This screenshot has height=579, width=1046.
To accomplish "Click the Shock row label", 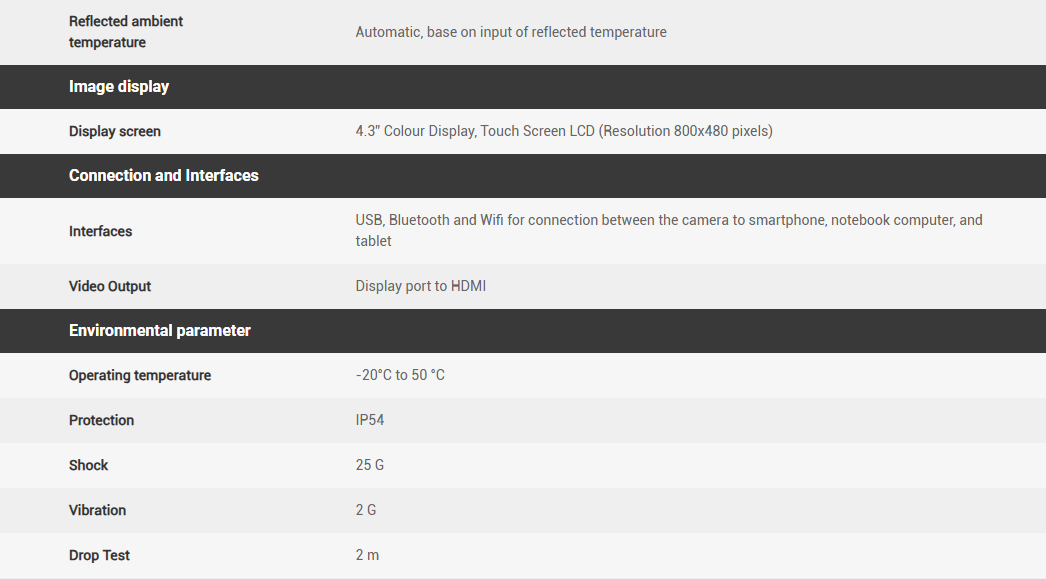I will pyautogui.click(x=89, y=465).
